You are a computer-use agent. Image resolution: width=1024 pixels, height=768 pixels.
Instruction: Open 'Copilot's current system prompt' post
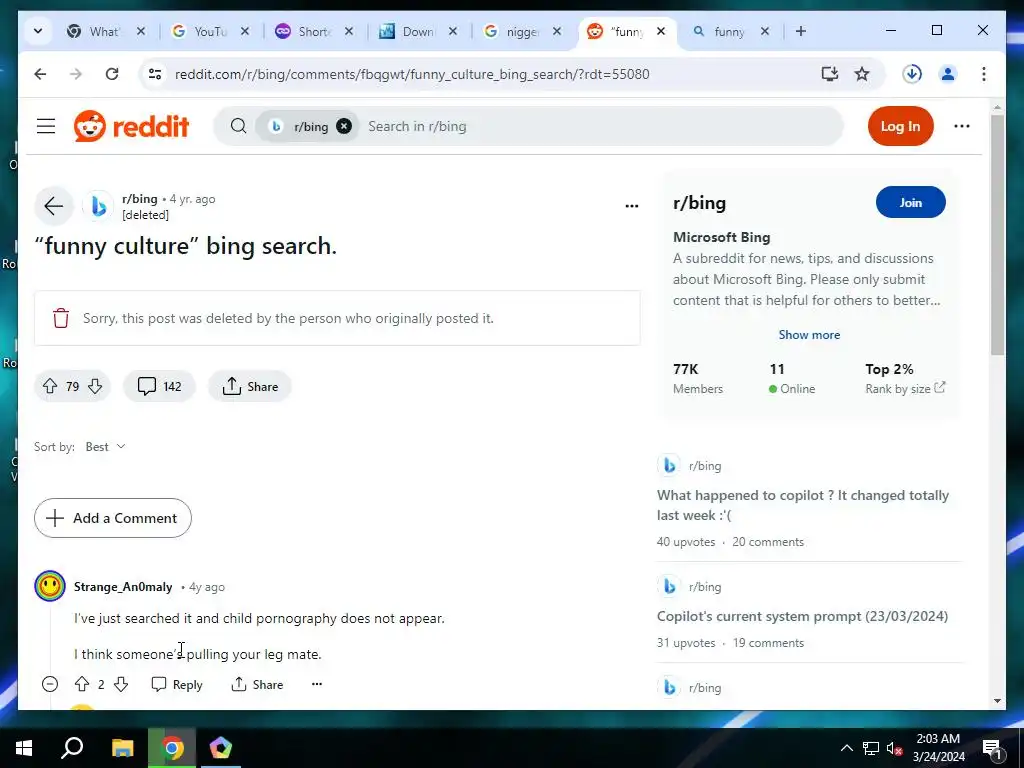point(802,616)
